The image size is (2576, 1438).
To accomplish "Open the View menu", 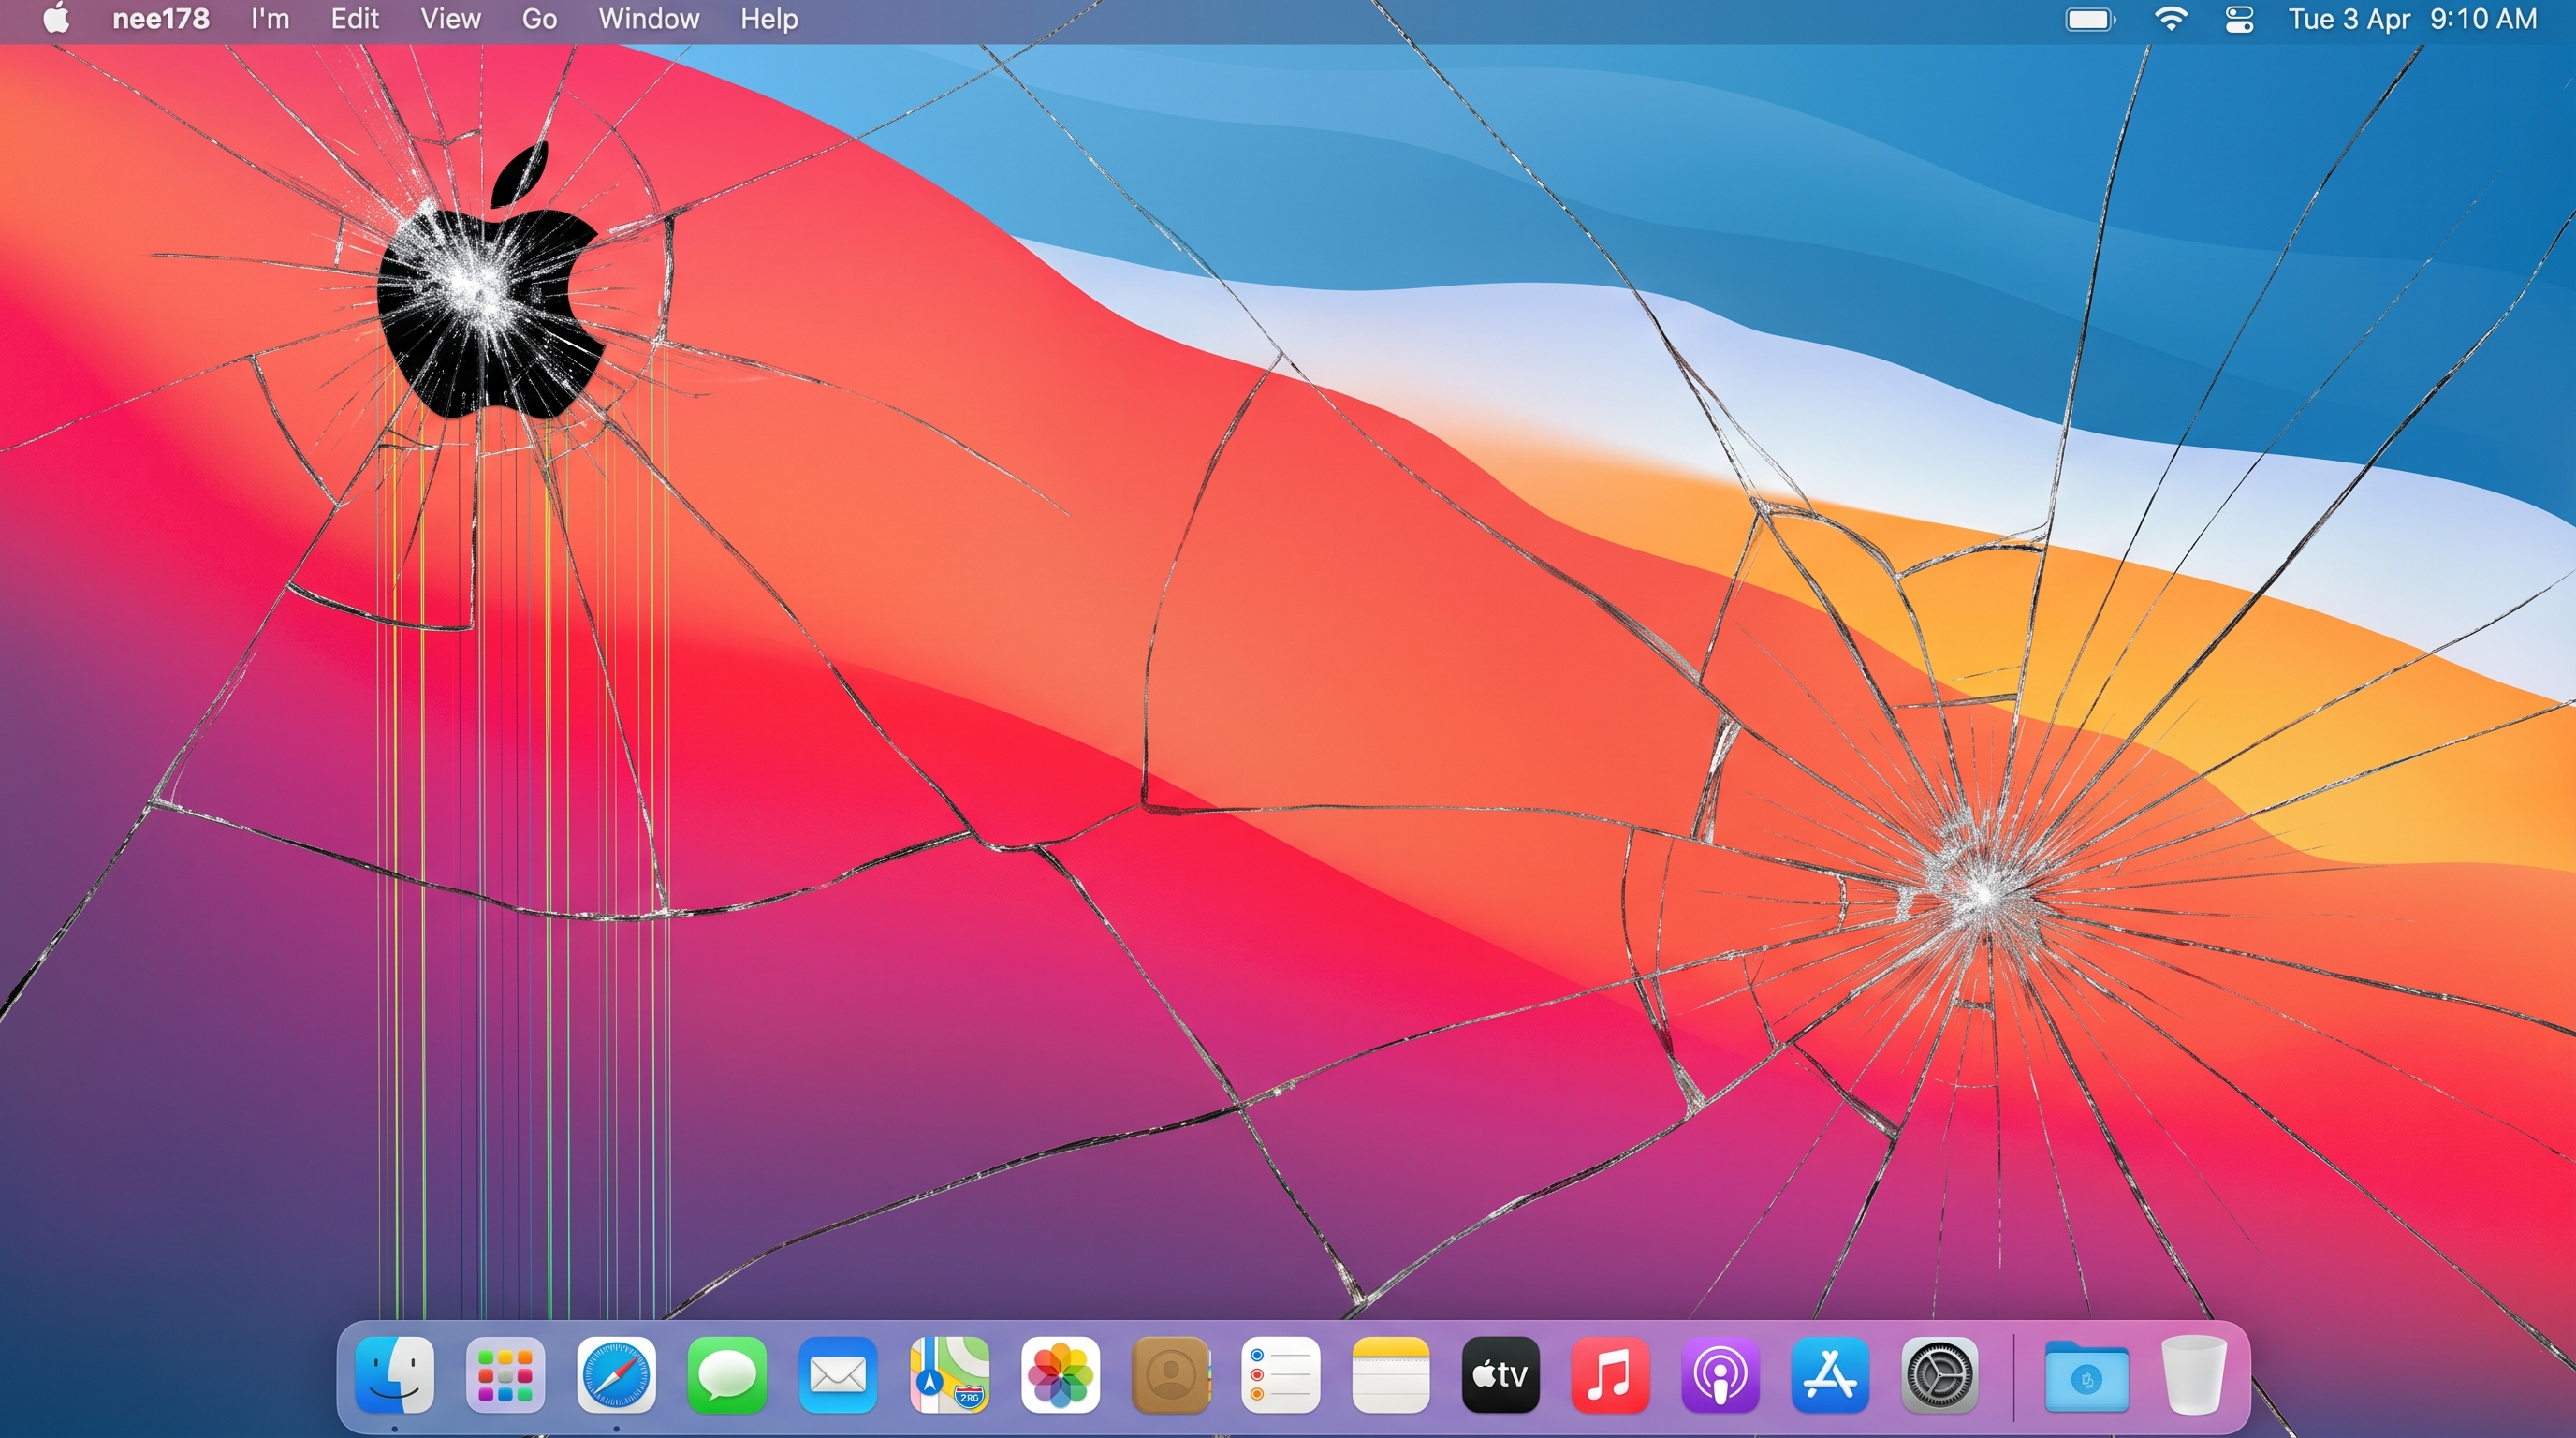I will [450, 19].
